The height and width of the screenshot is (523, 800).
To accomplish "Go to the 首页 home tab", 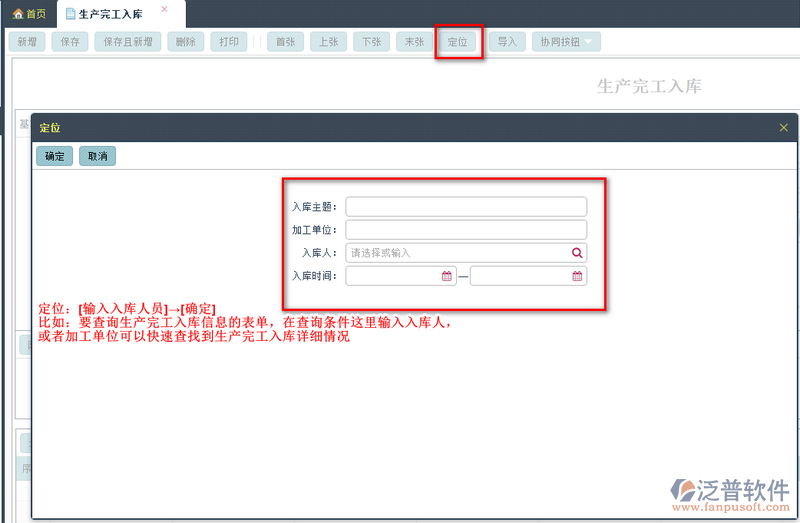I will point(29,14).
